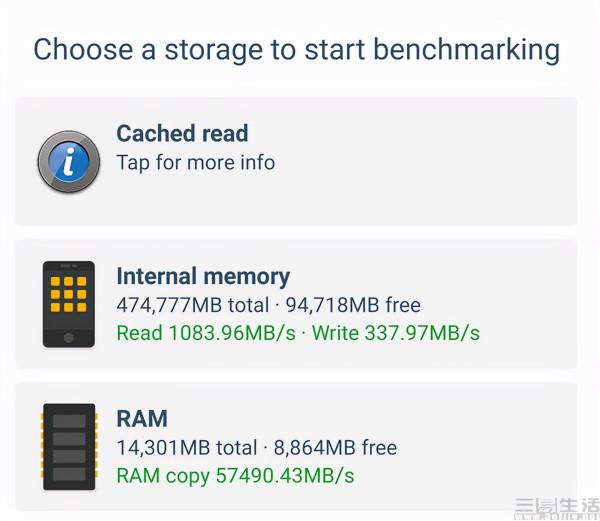This screenshot has width=600, height=521.
Task: Click the "RAM" heading label
Action: [142, 419]
